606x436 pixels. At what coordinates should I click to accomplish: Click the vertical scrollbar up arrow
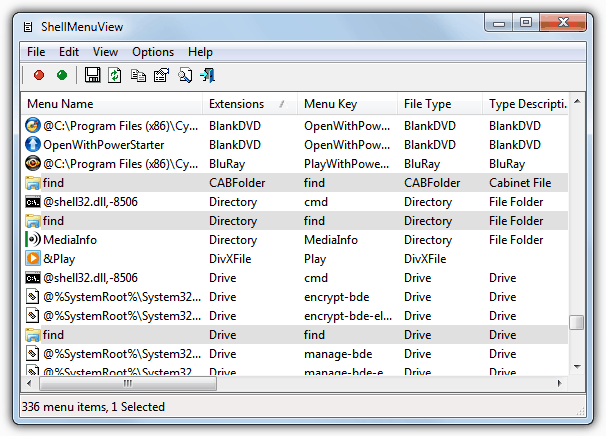click(577, 102)
